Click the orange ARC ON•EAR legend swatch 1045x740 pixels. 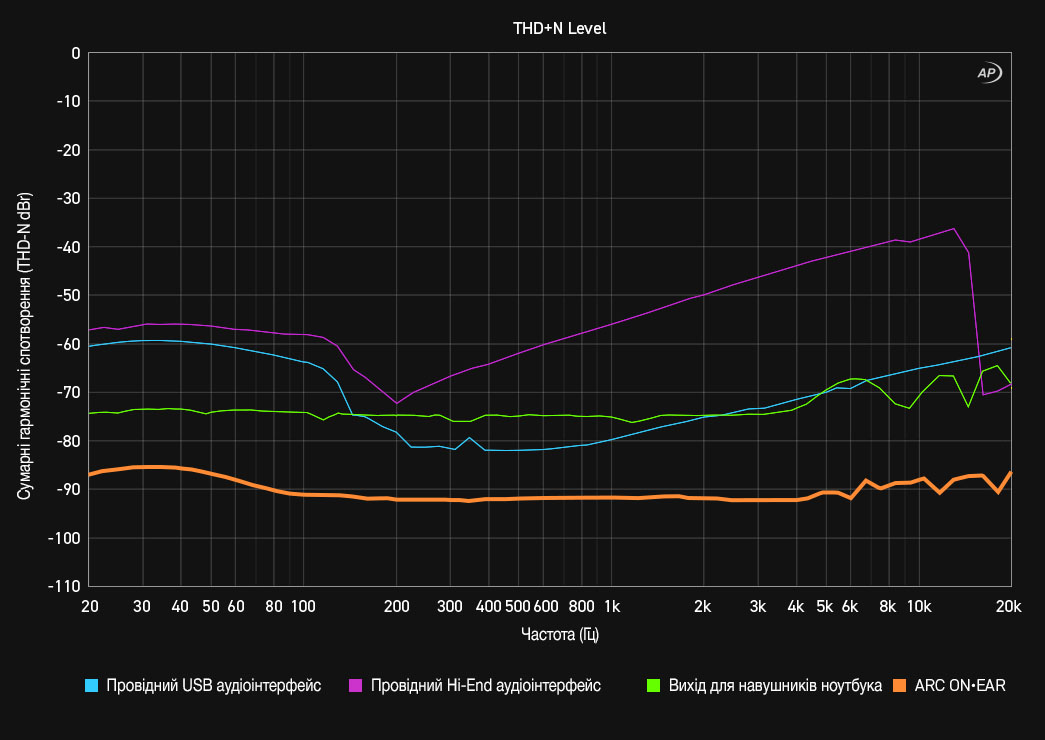[x=900, y=686]
